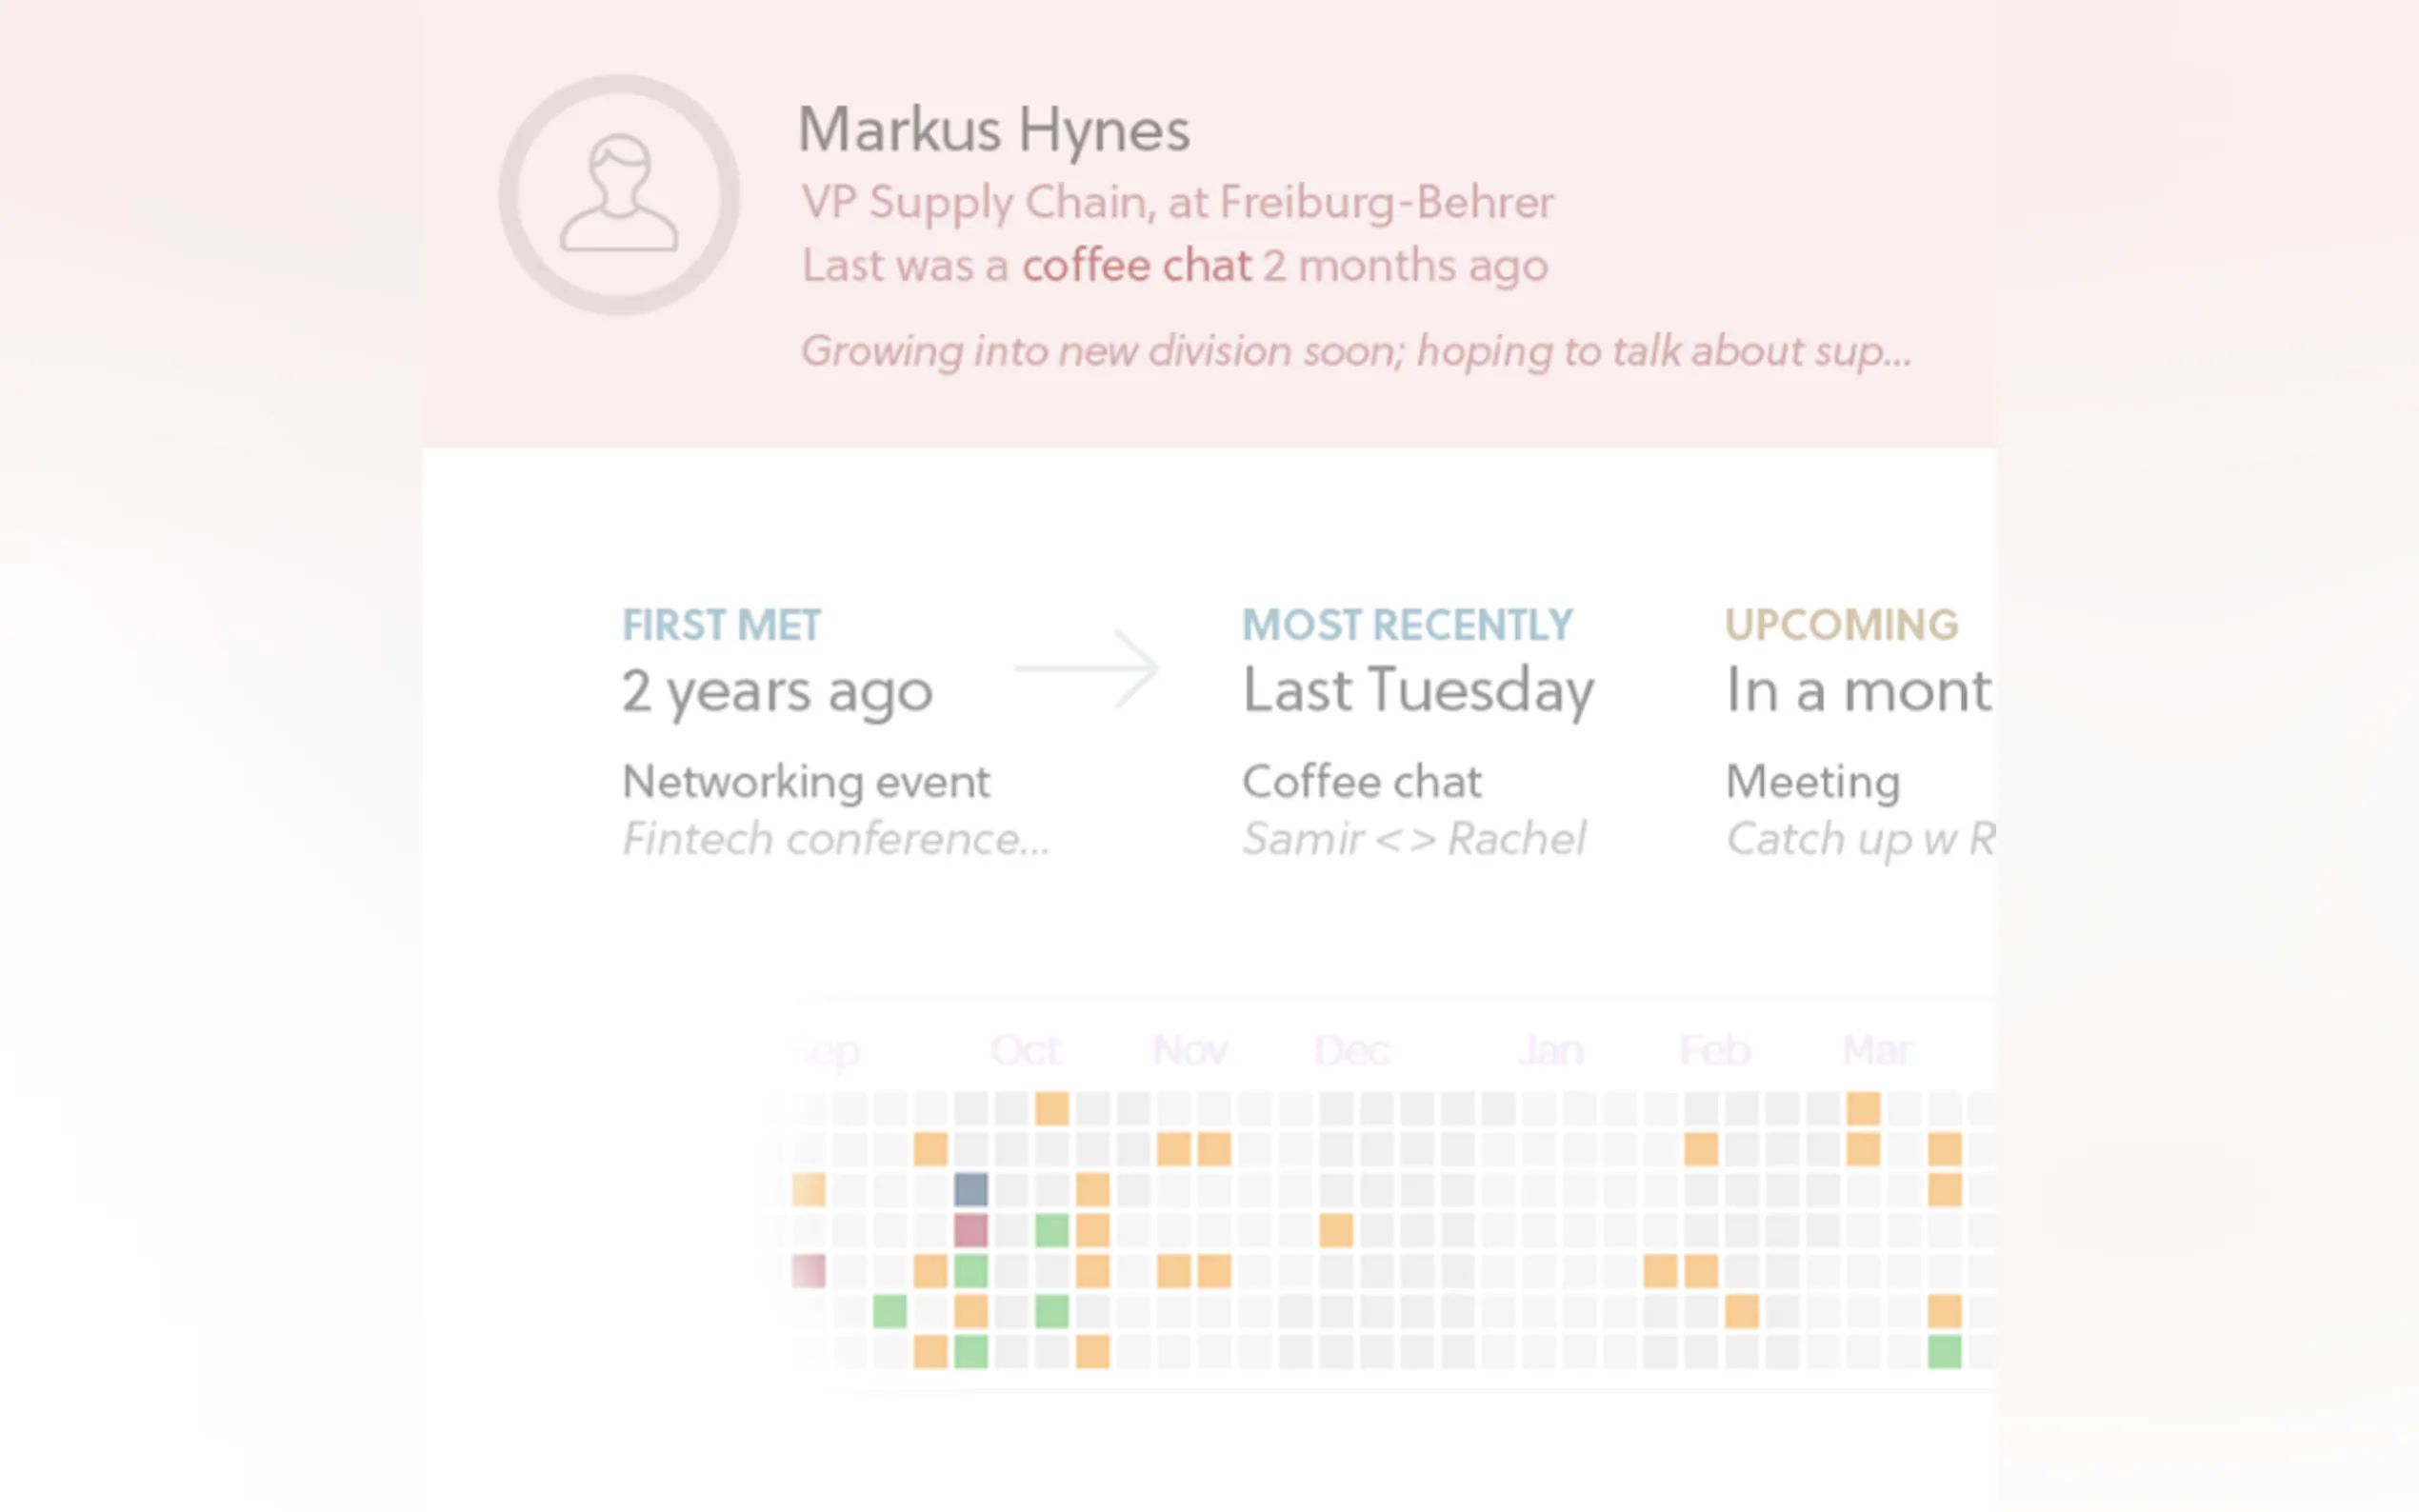2419x1512 pixels.
Task: Open the FIRST MET section heading
Action: pos(721,625)
